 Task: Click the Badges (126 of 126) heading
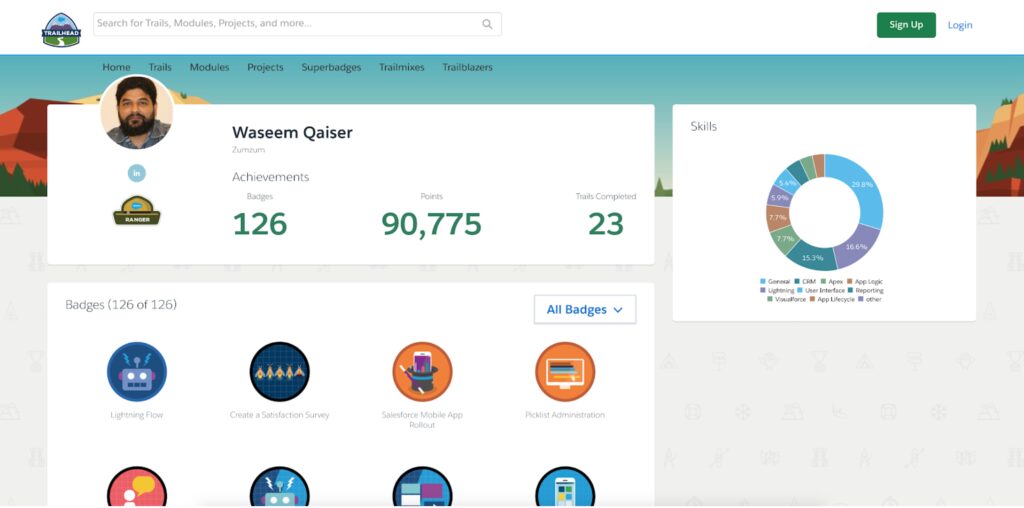coord(121,304)
